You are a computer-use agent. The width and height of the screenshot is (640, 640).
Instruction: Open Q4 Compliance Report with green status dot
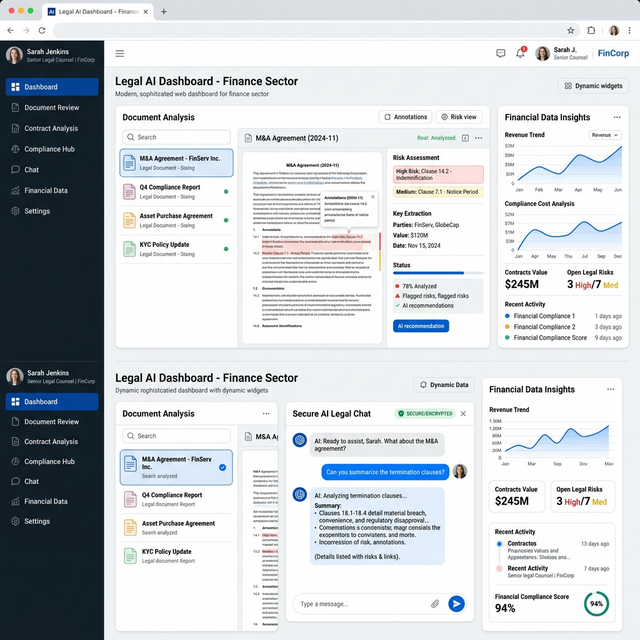[176, 192]
